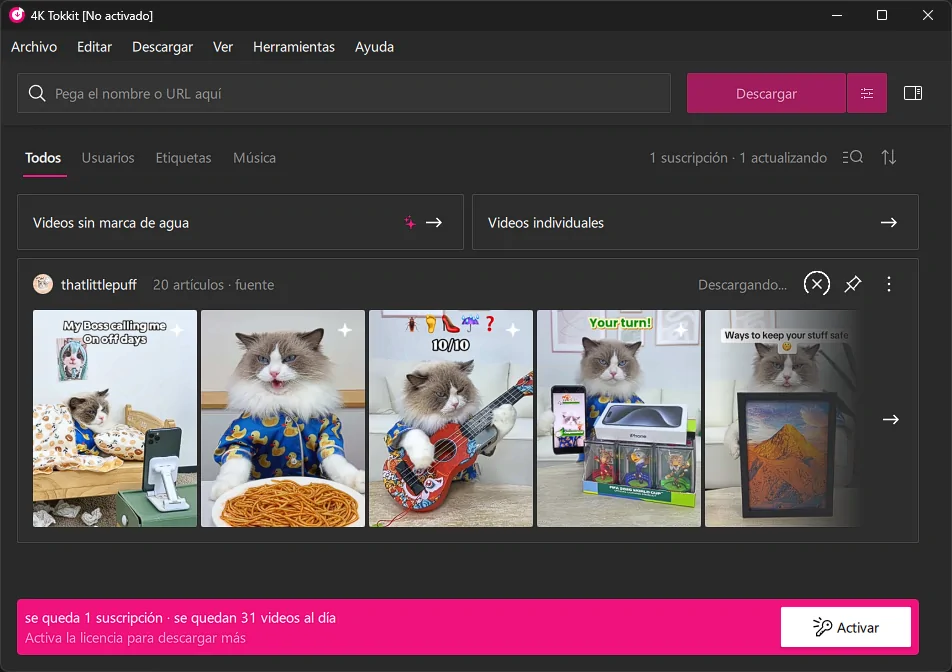Open thatlittlepuff more options menu
This screenshot has width=952, height=672.
point(889,283)
